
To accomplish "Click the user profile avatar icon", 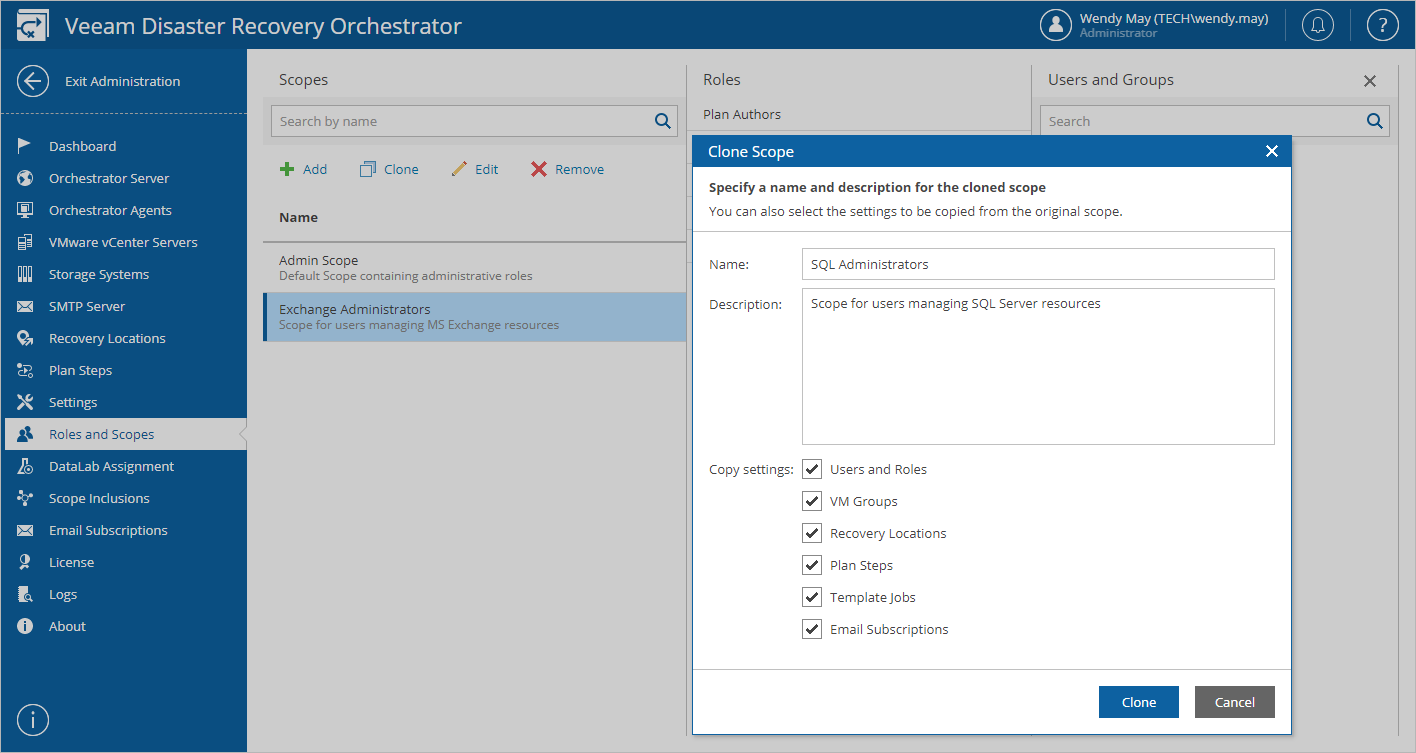I will (x=1056, y=25).
